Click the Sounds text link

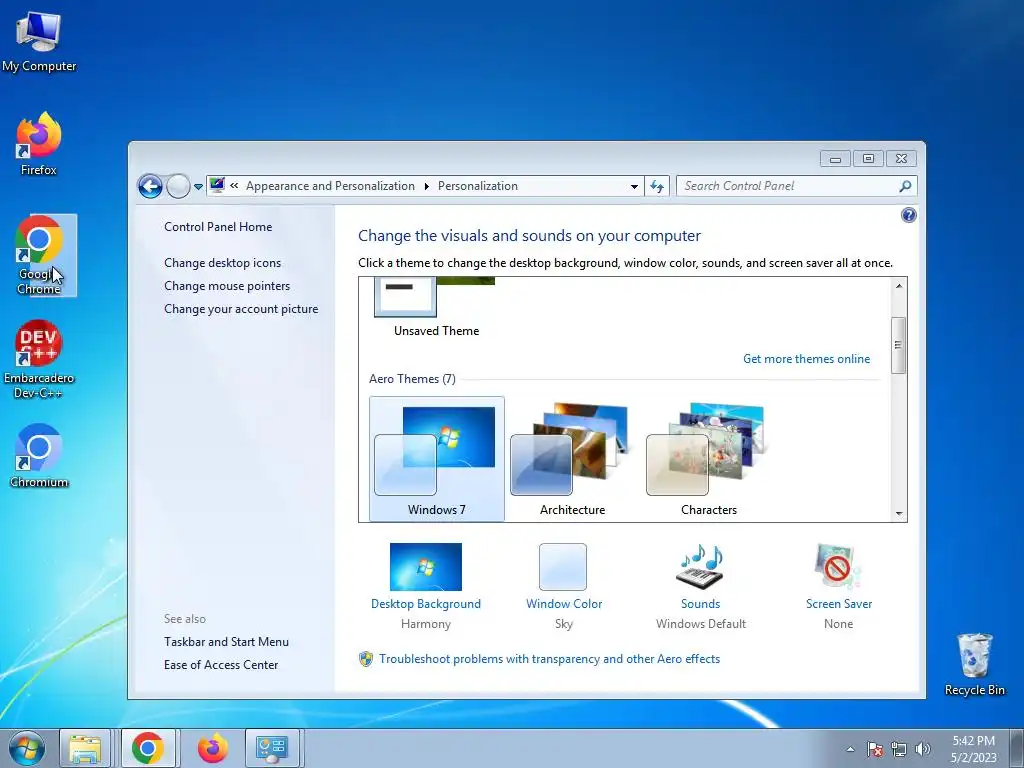tap(700, 603)
